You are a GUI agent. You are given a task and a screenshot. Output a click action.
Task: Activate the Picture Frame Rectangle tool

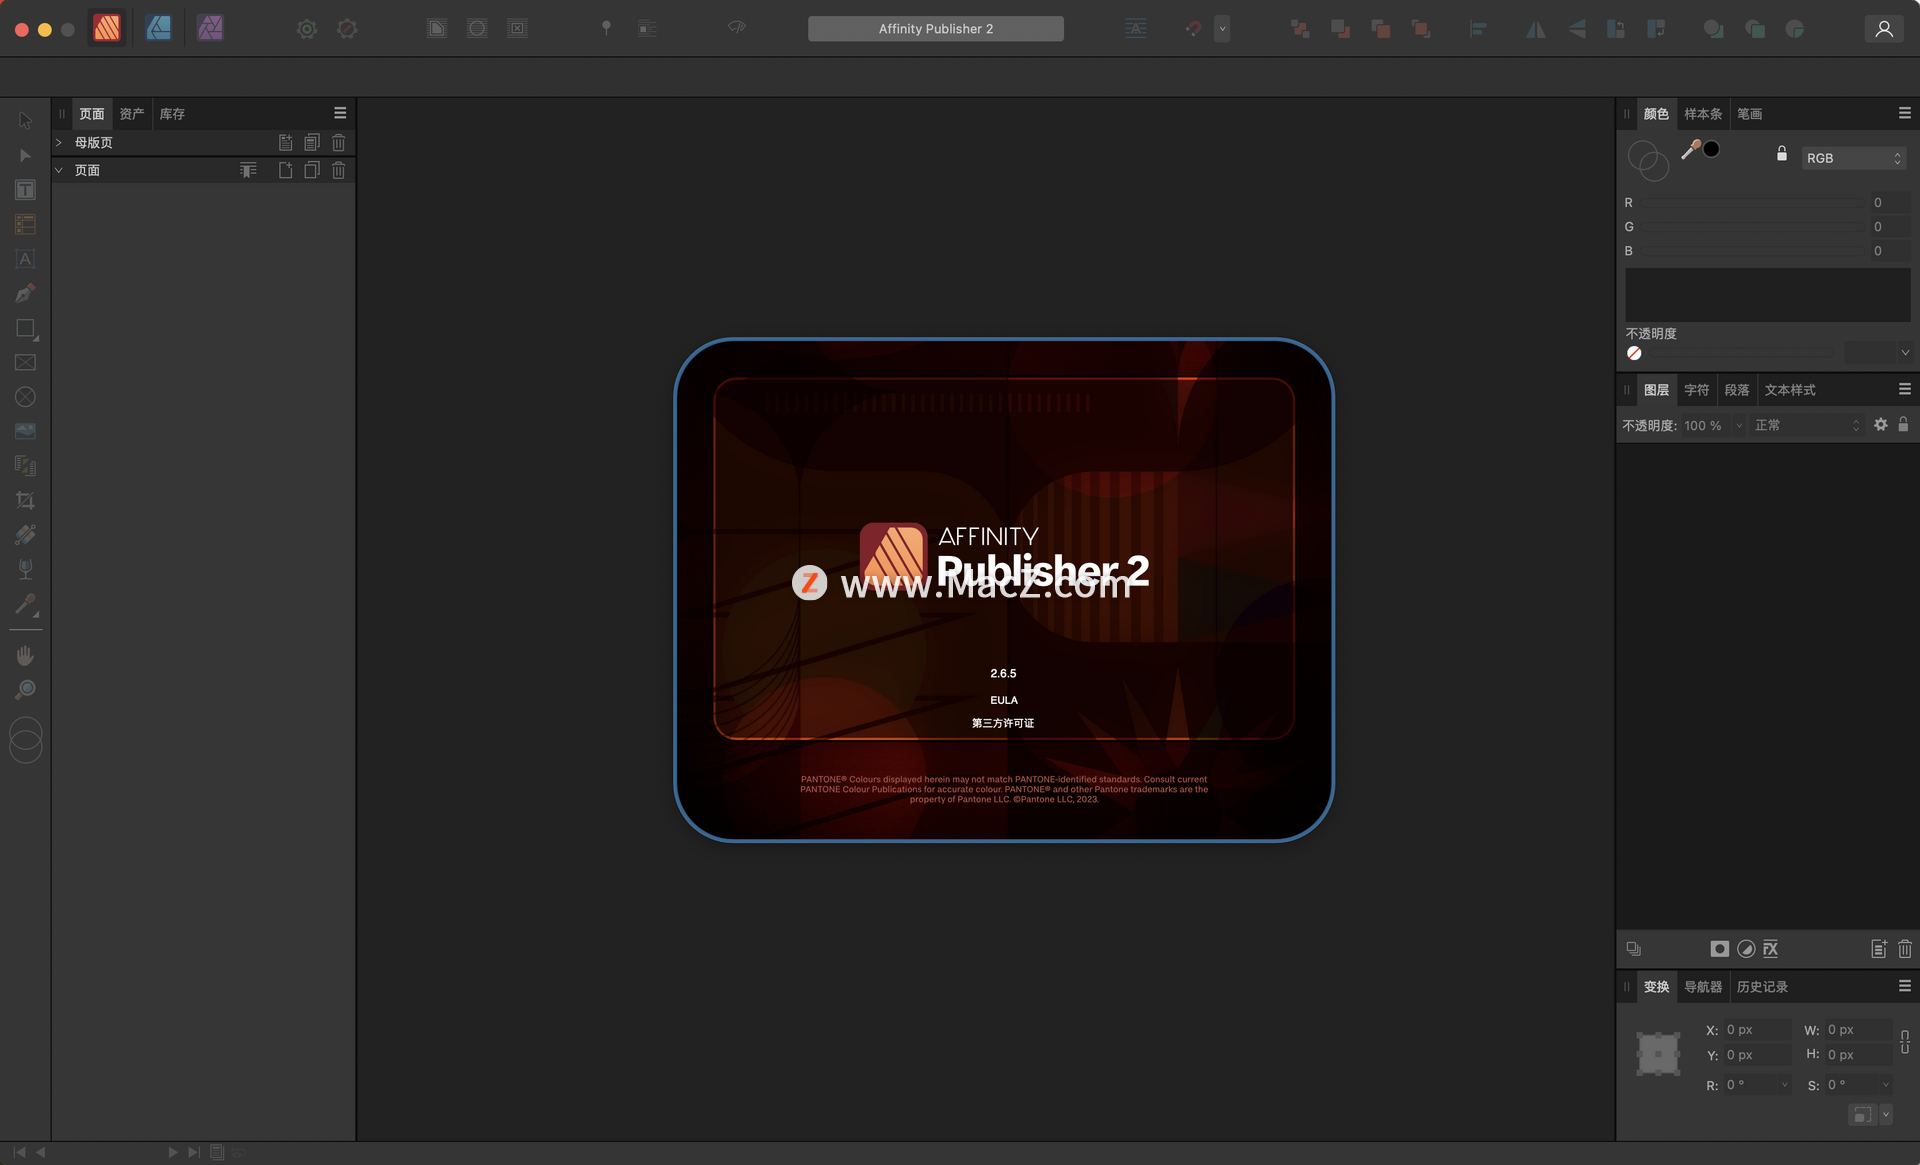click(25, 363)
